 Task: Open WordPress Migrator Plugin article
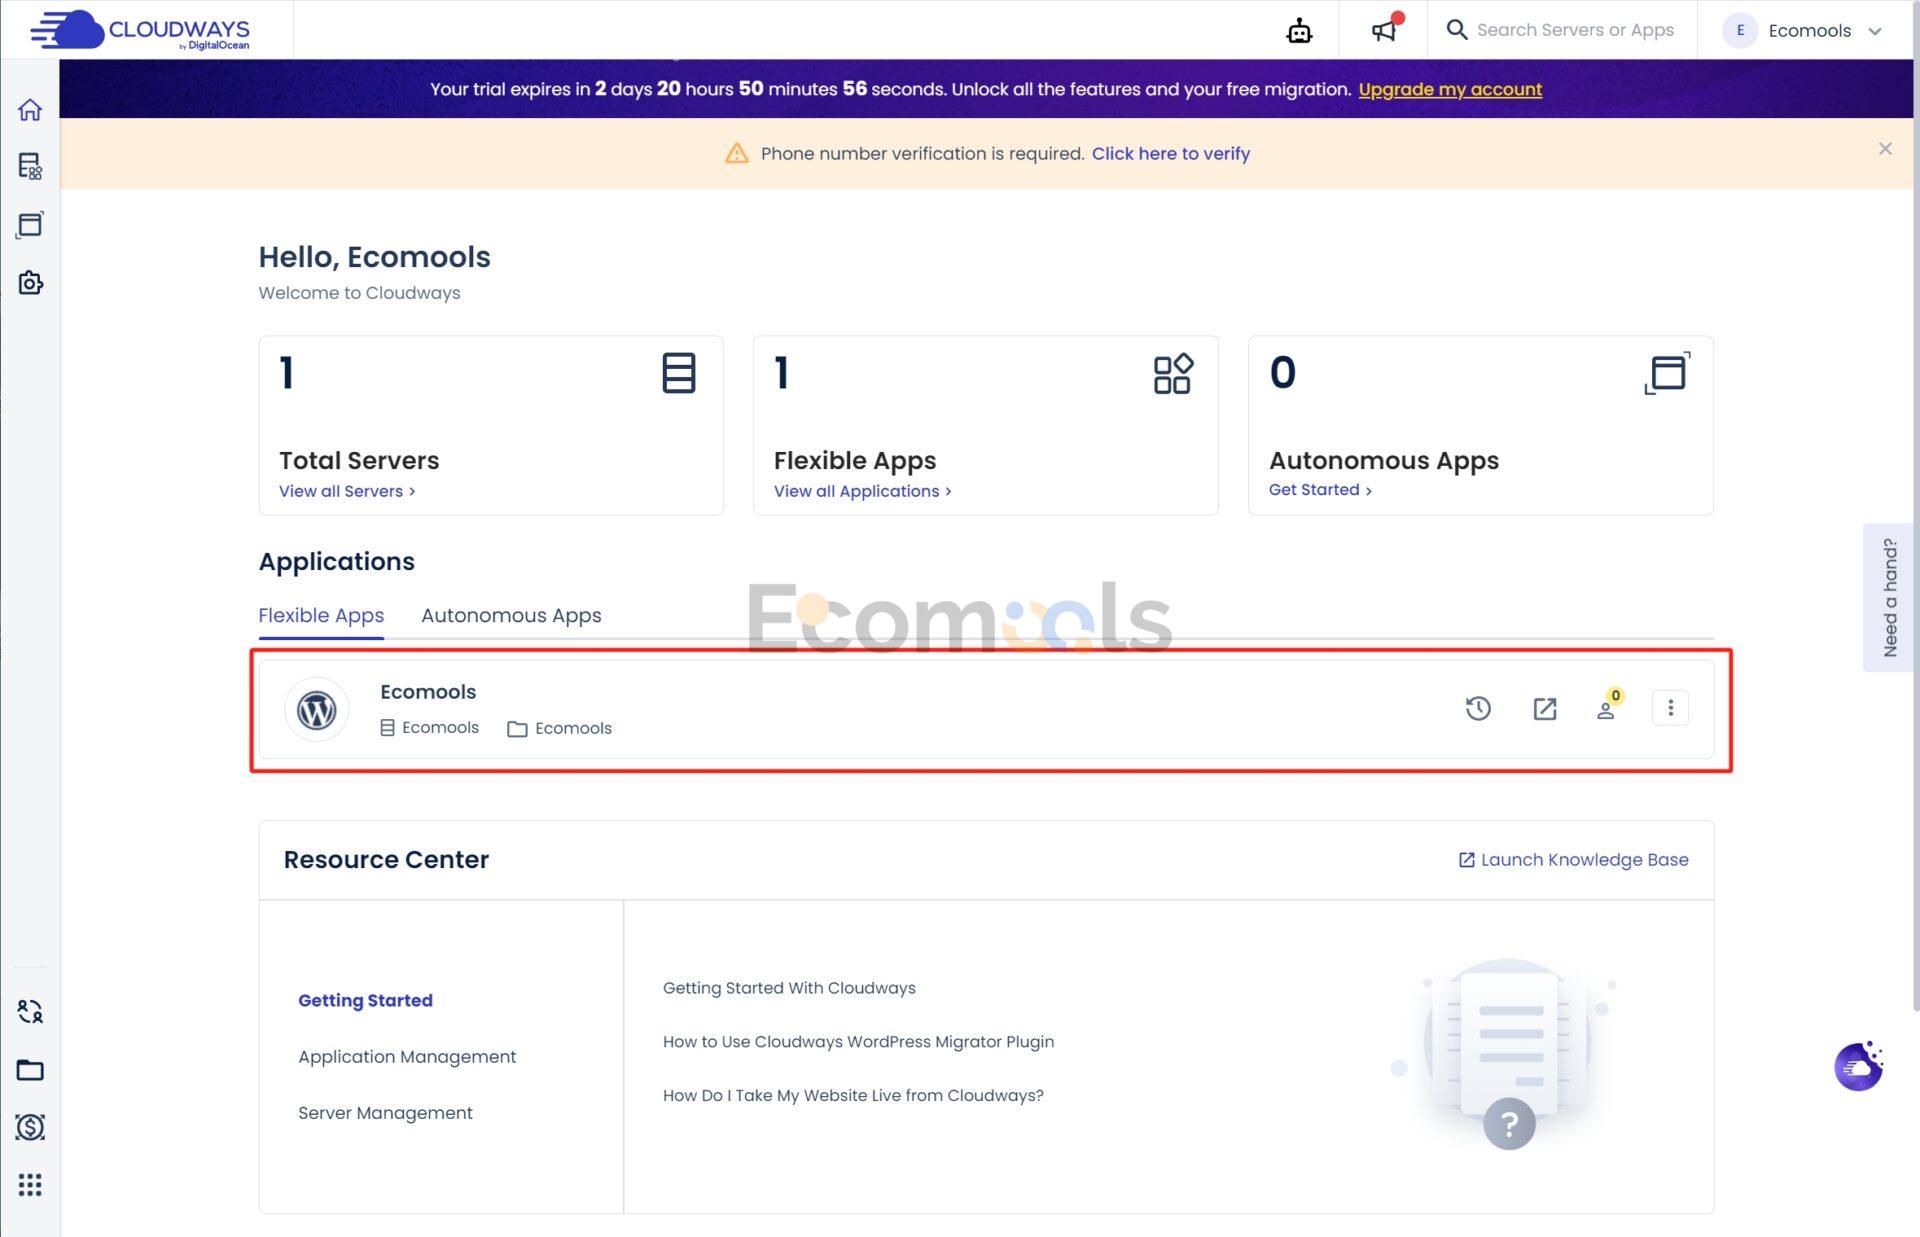pos(858,1042)
